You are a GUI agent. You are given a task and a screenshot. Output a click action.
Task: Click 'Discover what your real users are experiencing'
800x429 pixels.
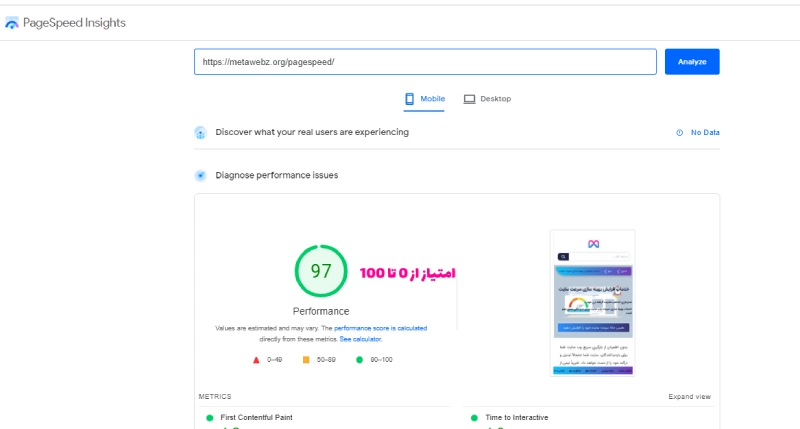[x=312, y=132]
